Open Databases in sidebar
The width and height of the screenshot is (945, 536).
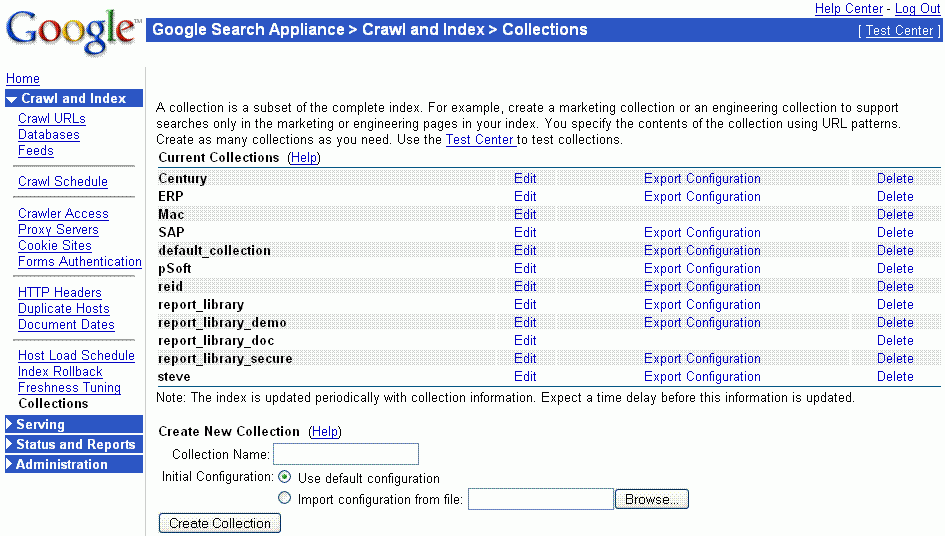pyautogui.click(x=49, y=134)
